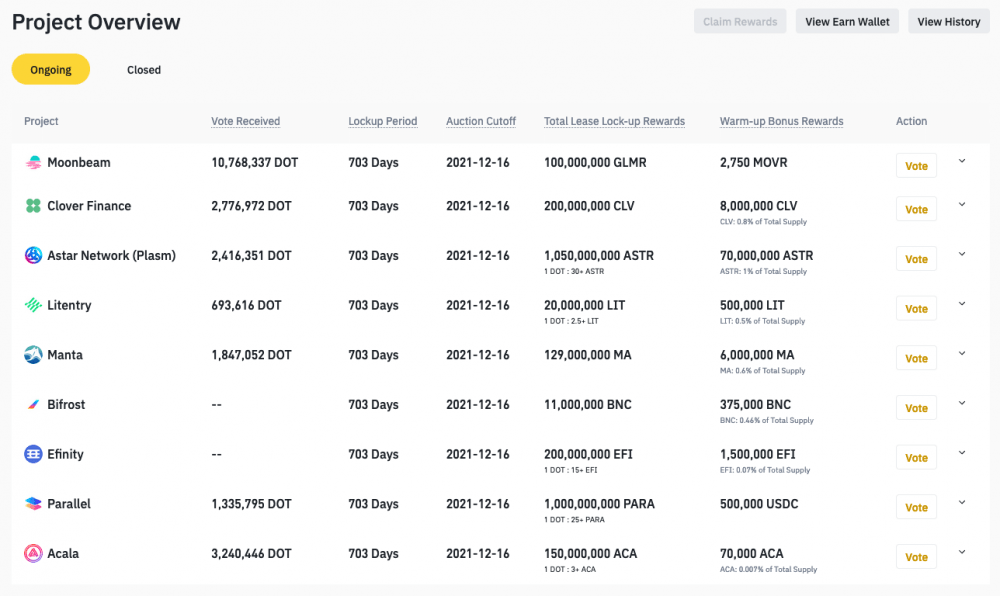Expand the Manta row chevron

click(962, 354)
